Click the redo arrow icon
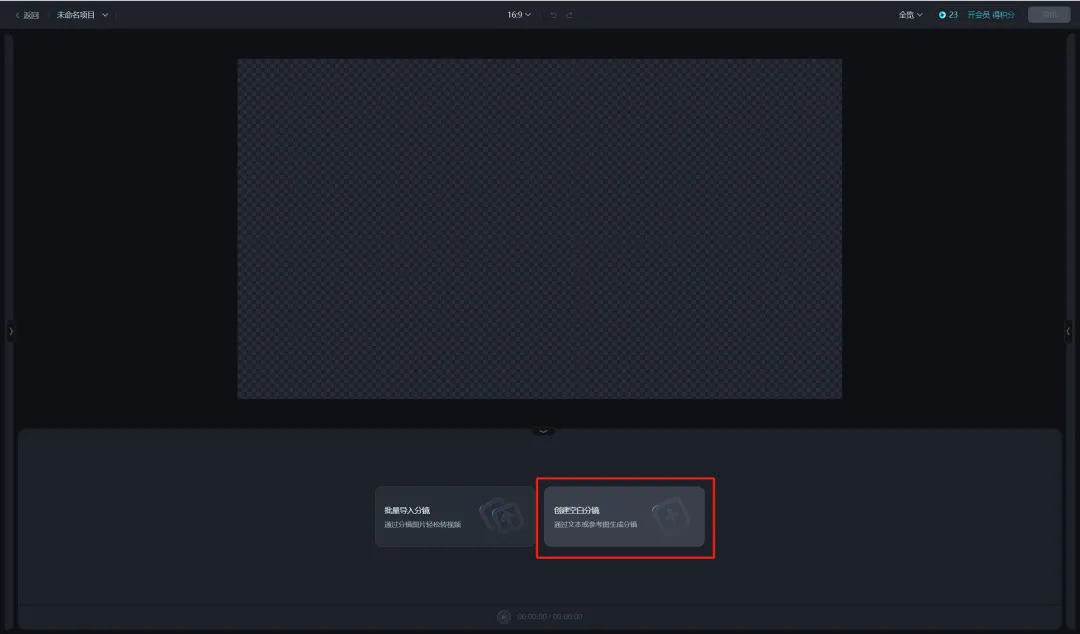 click(570, 15)
